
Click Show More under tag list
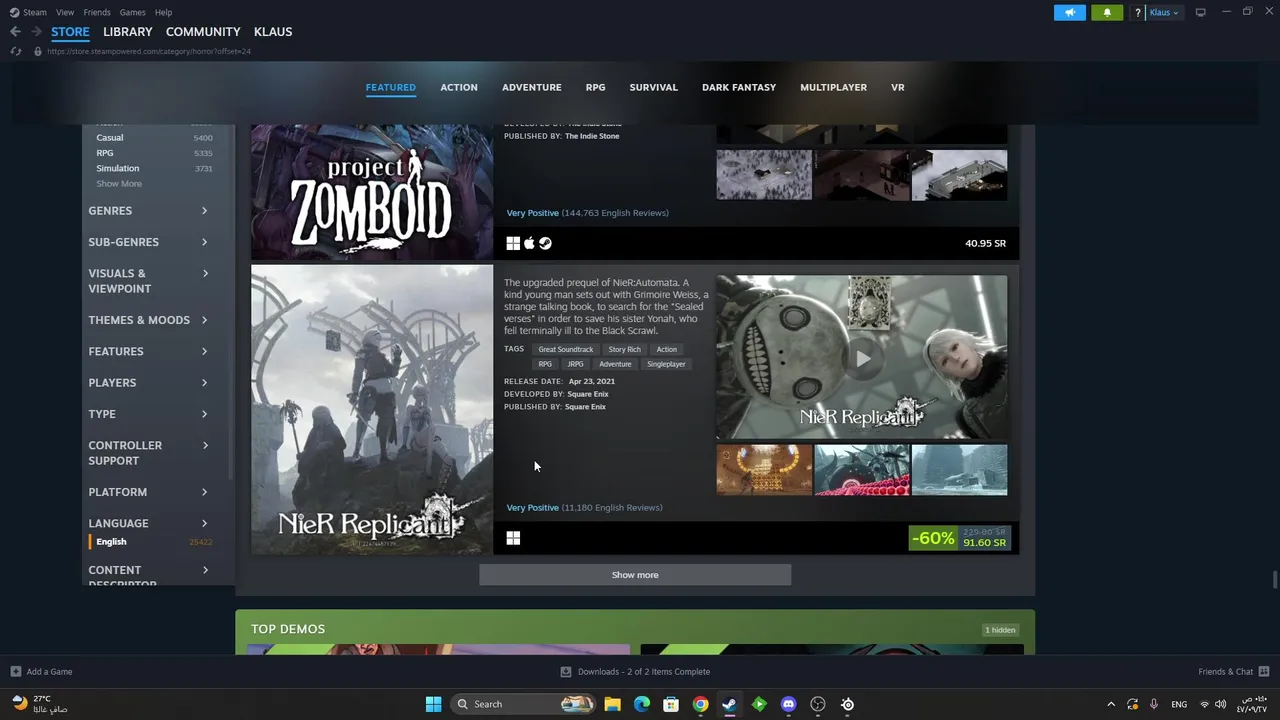[119, 184]
